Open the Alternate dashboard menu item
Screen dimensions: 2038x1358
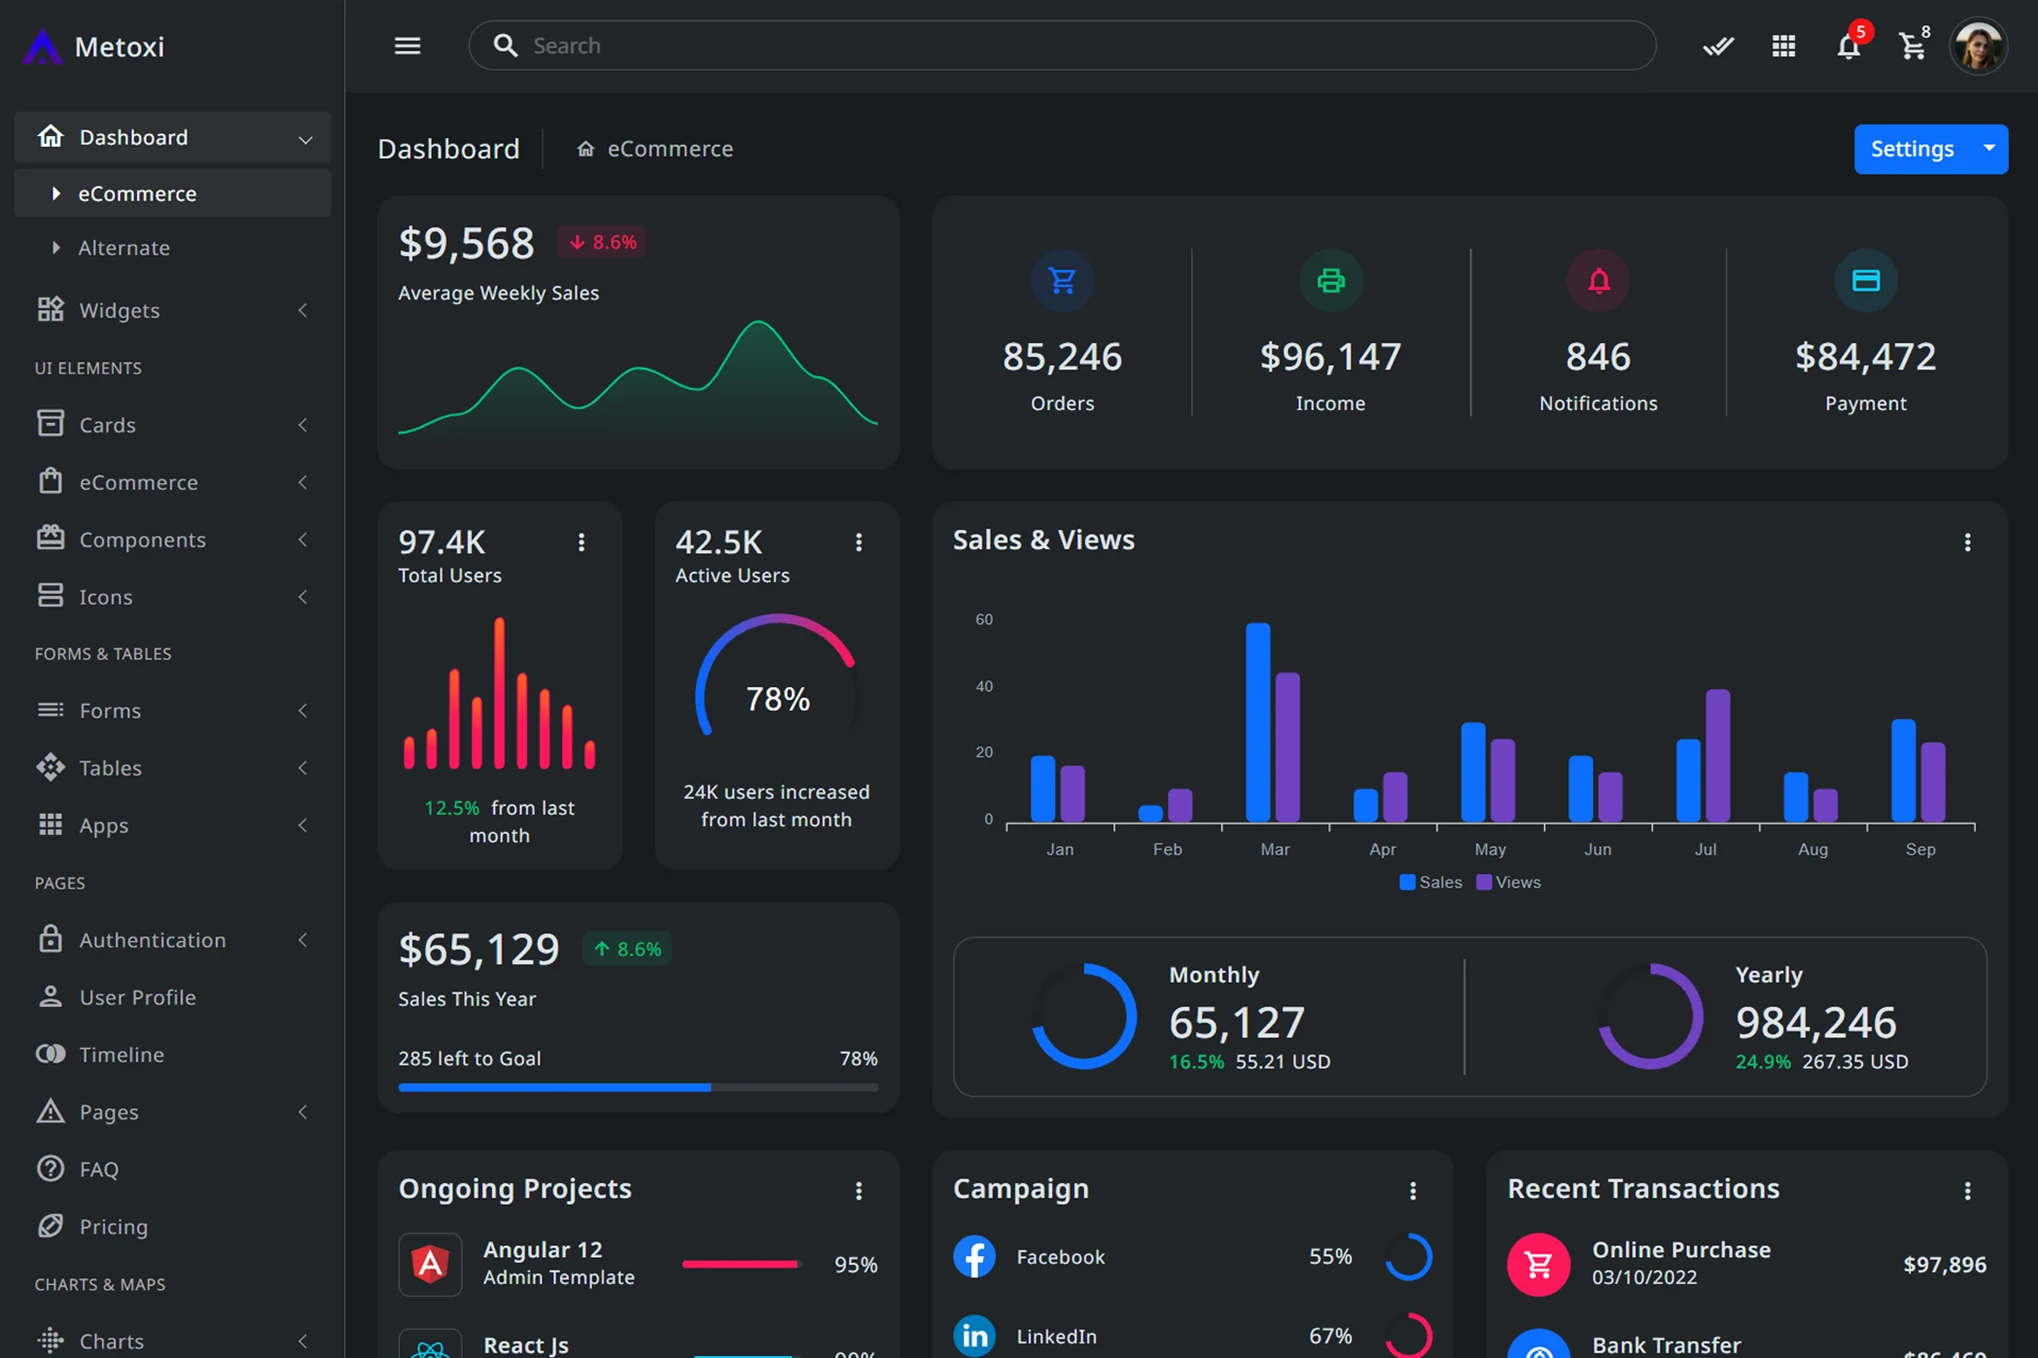coord(124,247)
